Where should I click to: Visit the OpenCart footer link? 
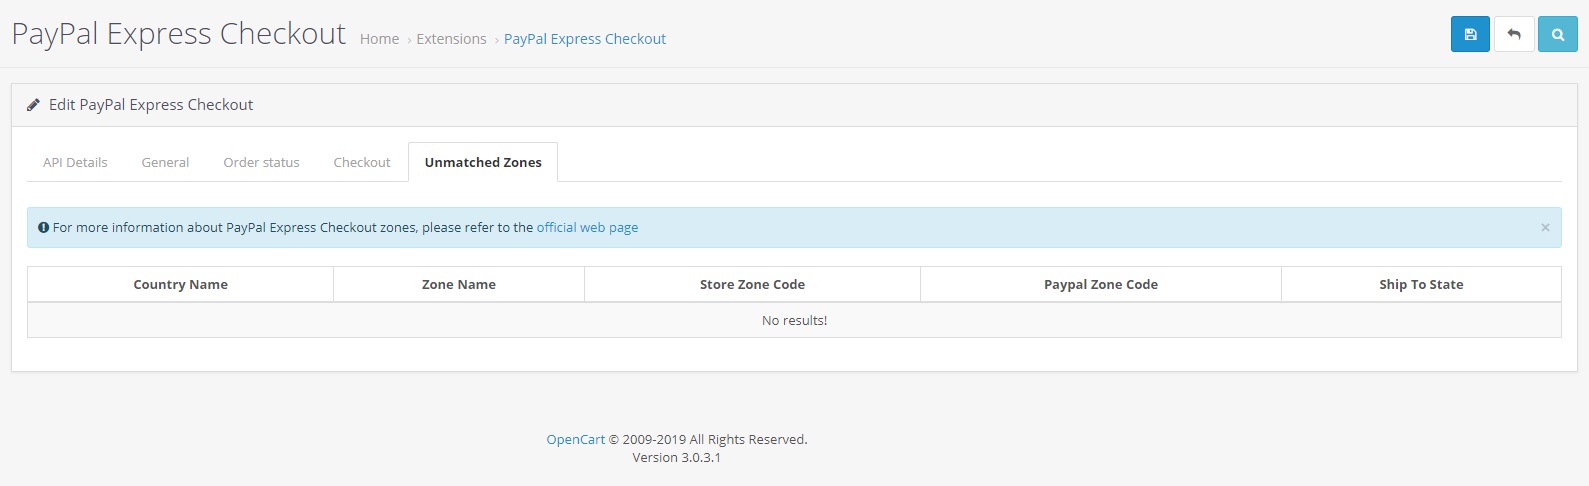575,440
